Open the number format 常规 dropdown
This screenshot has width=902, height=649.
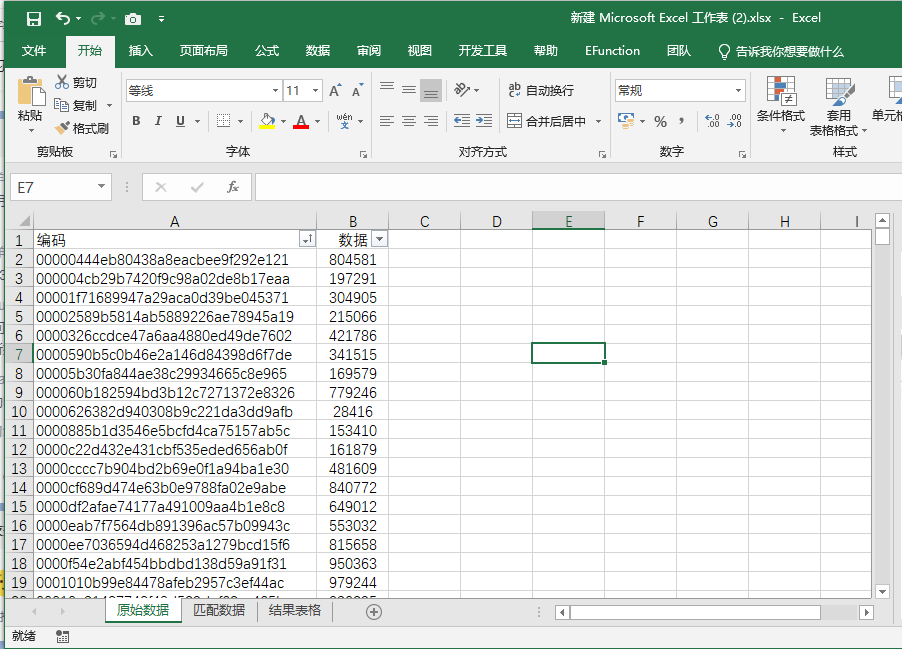(738, 90)
